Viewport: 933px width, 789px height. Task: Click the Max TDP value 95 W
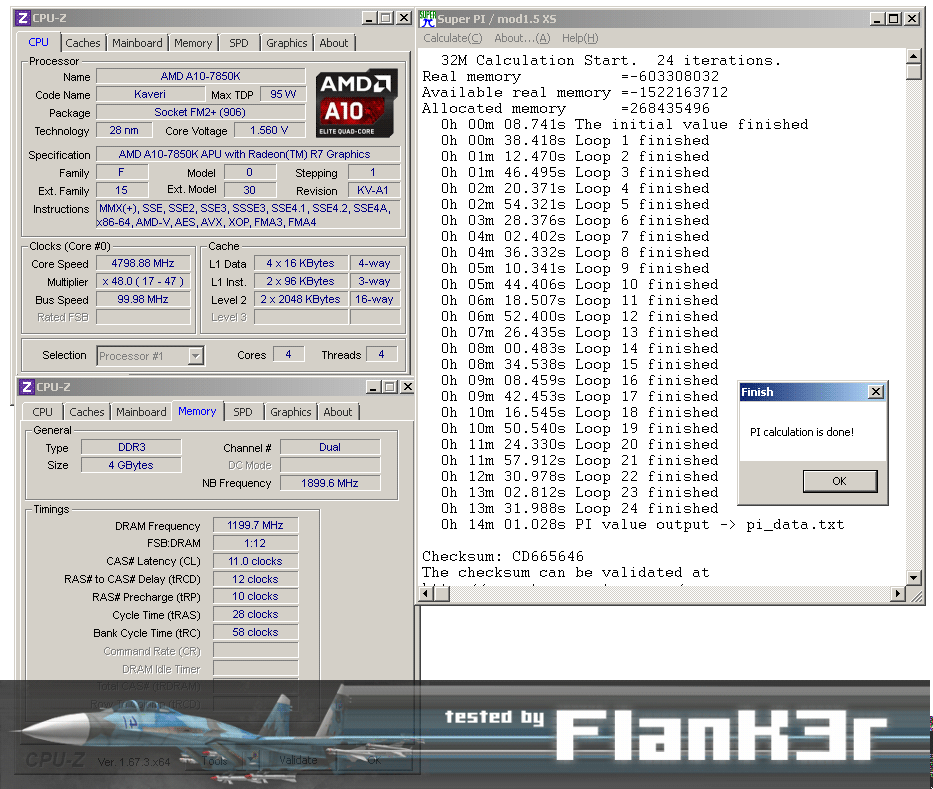coord(283,94)
